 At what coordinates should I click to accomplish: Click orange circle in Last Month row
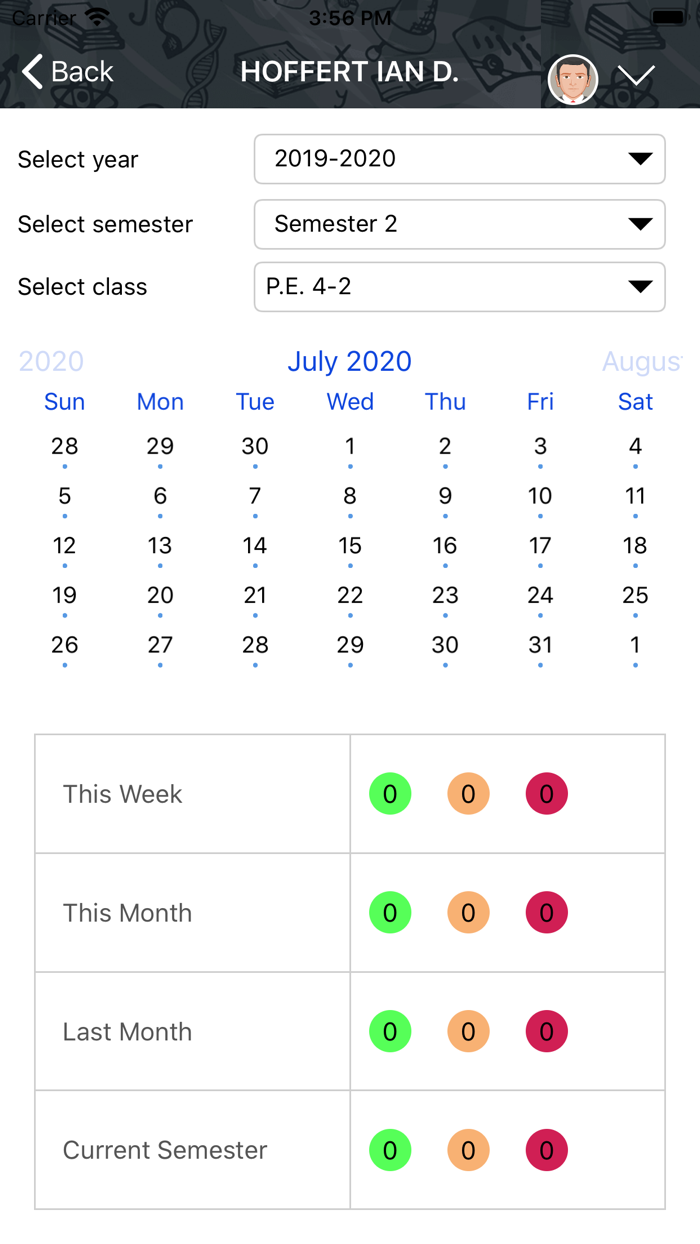click(468, 1031)
